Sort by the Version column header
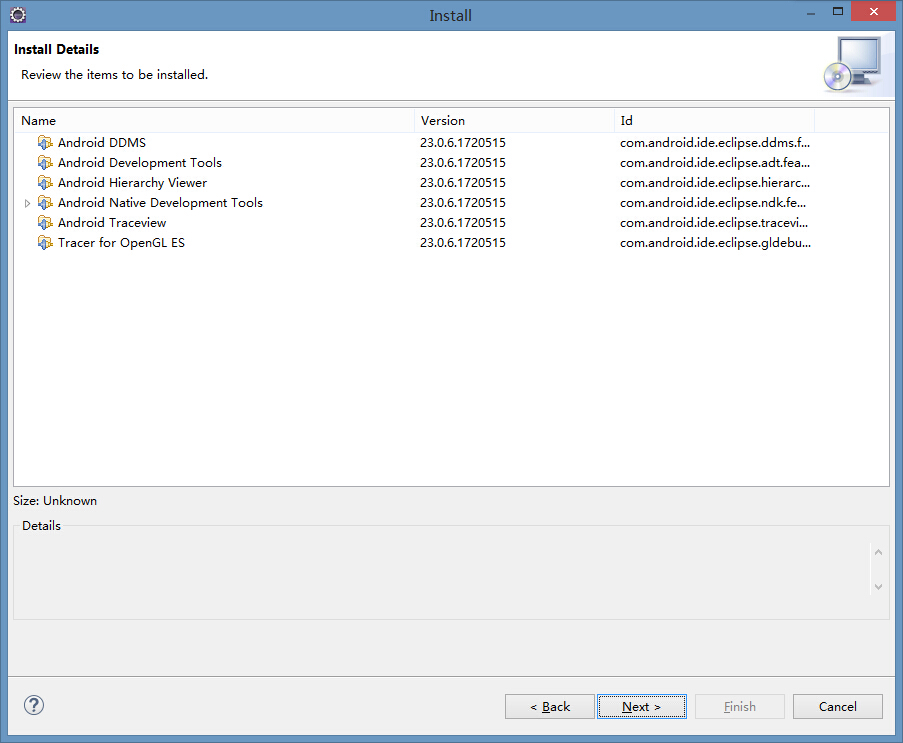The height and width of the screenshot is (743, 903). (x=514, y=120)
